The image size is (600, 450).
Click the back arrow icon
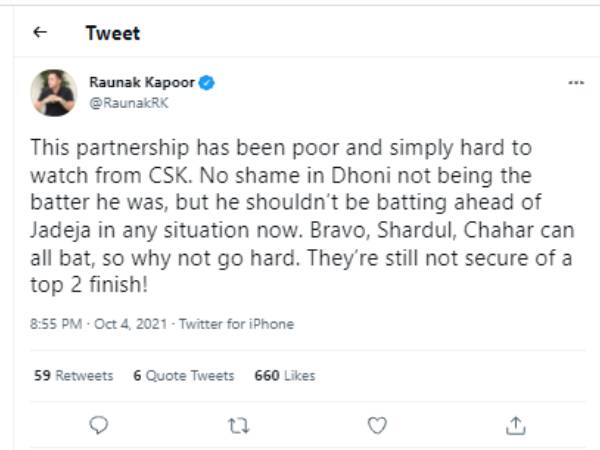[x=40, y=33]
